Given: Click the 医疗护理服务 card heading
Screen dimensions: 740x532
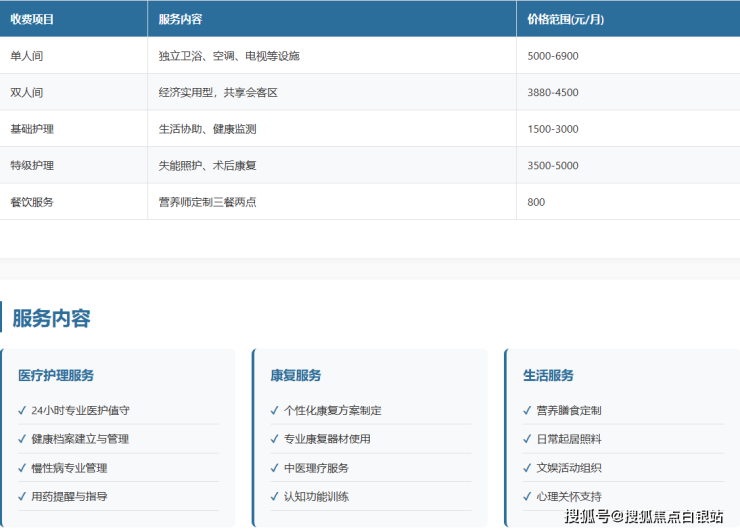Looking at the screenshot, I should pyautogui.click(x=56, y=376).
